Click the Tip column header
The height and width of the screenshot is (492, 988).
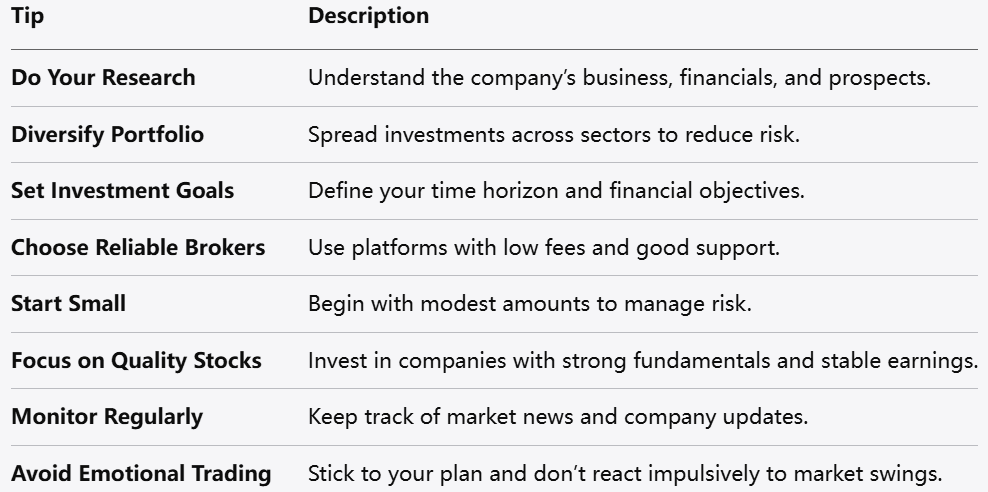27,17
